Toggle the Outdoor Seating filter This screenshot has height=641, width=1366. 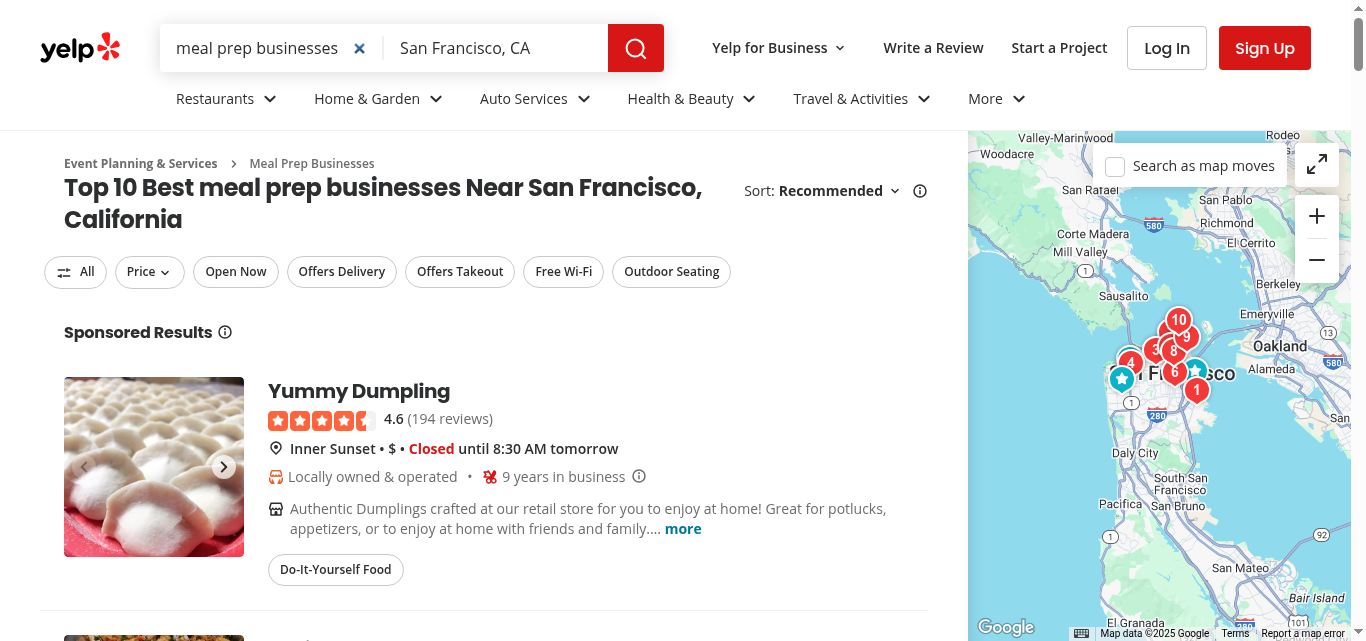click(672, 272)
